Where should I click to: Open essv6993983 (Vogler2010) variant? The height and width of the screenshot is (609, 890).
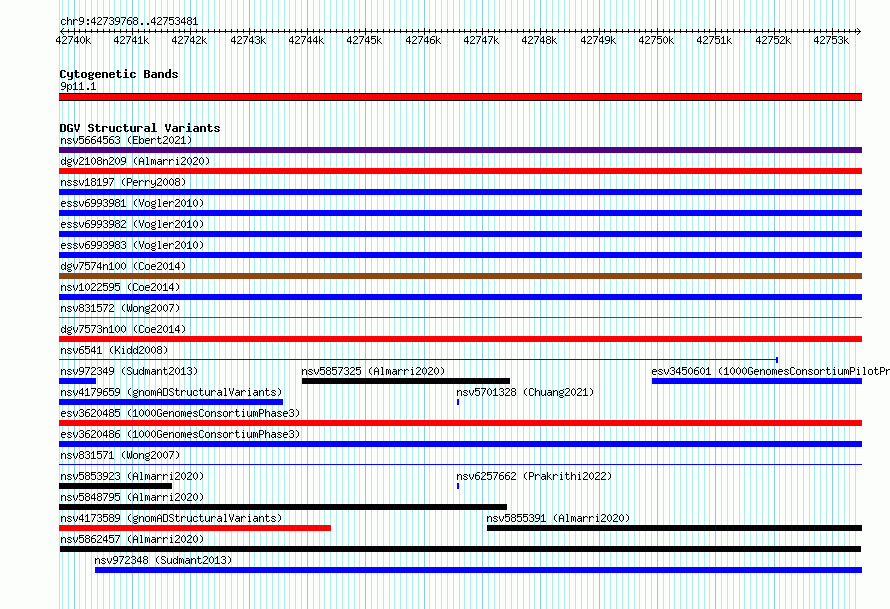[132, 245]
